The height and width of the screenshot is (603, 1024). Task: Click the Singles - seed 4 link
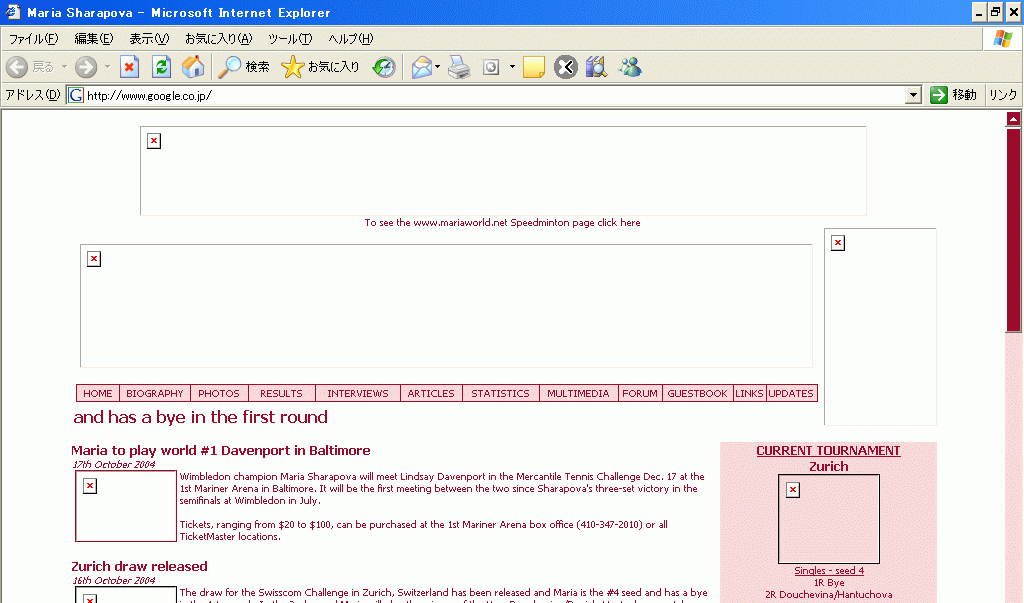[x=829, y=570]
